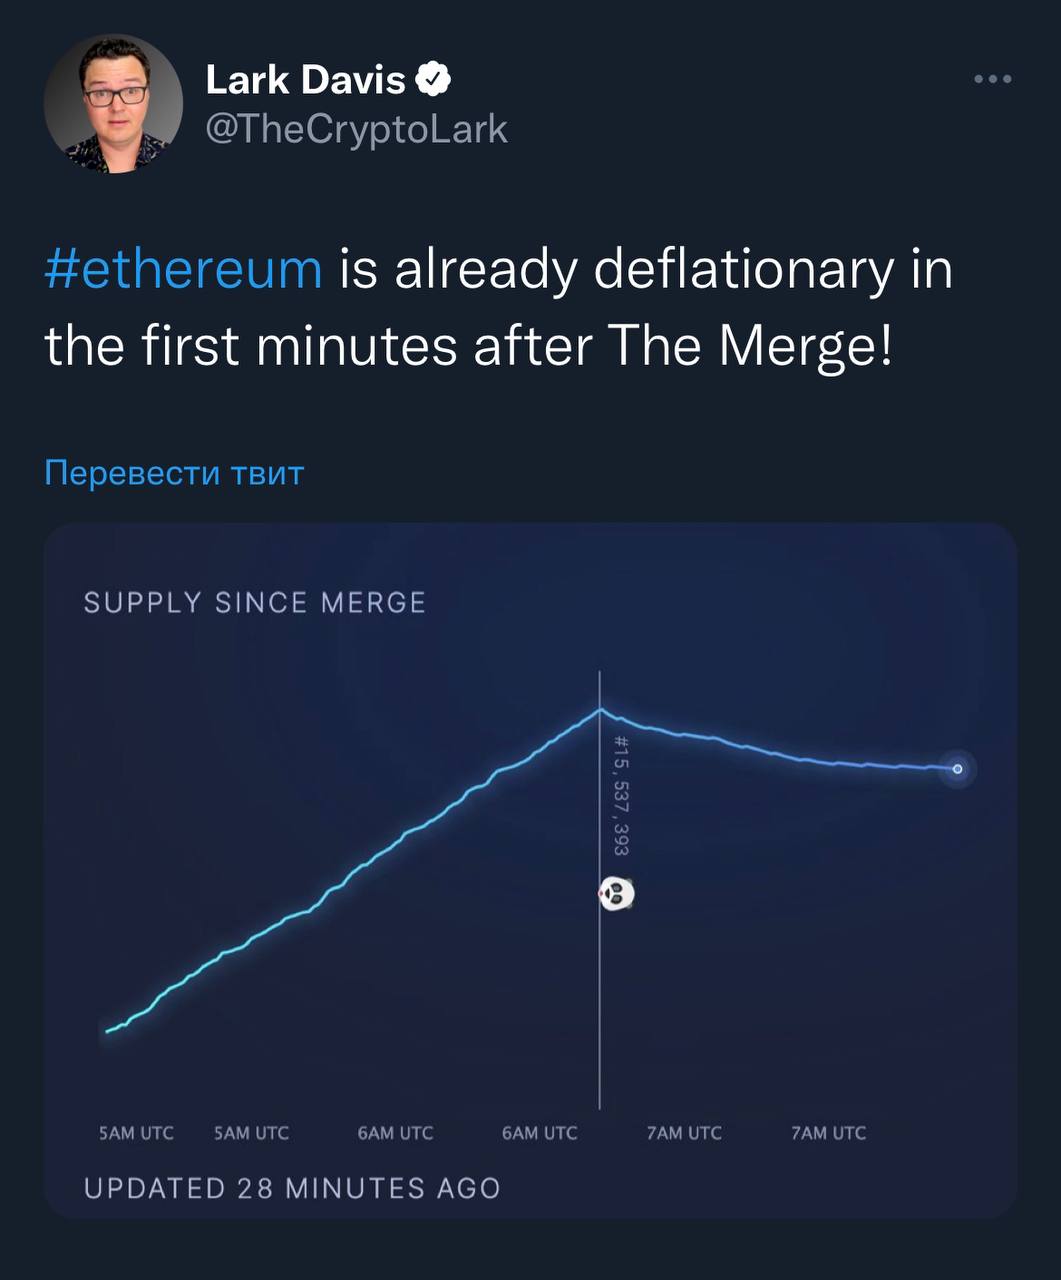Open Lark Davis's profile avatar
Viewport: 1061px width, 1280px height.
point(113,104)
